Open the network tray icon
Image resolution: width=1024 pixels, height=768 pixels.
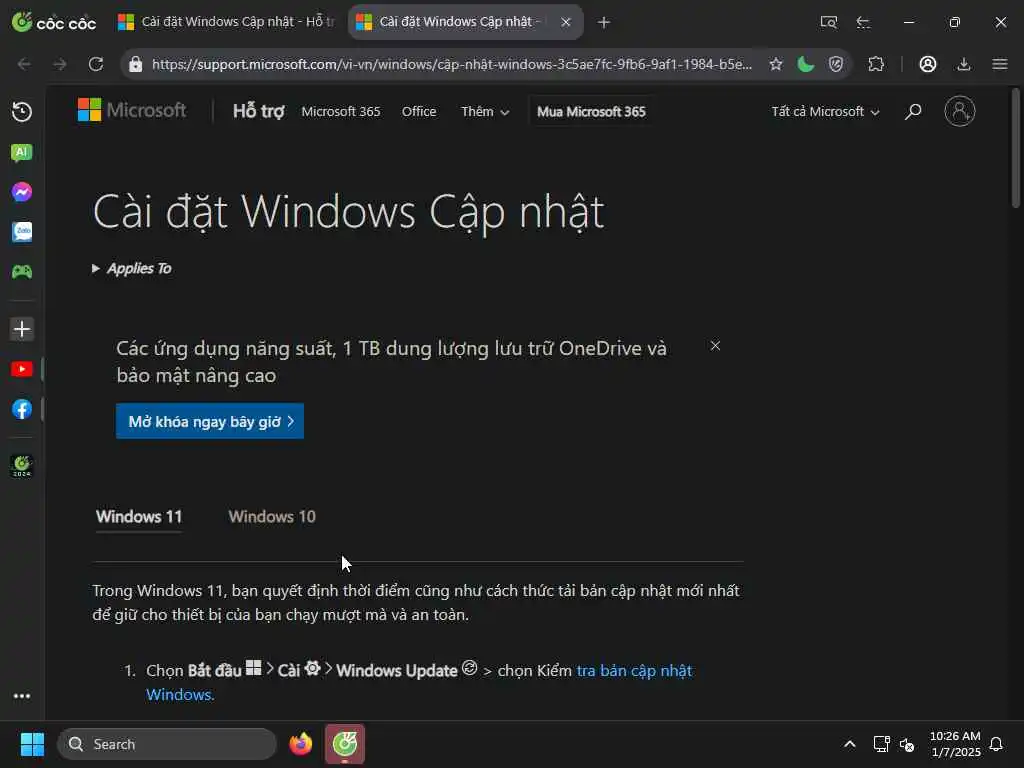882,744
